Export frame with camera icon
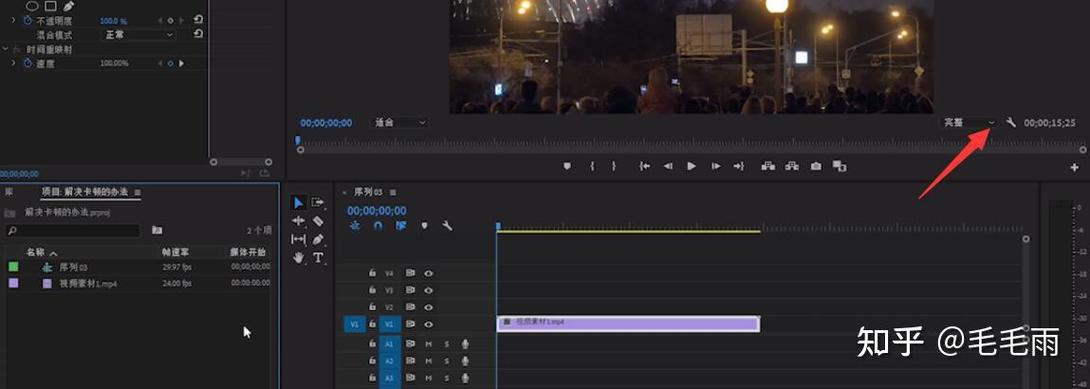The image size is (1090, 389). (x=816, y=166)
